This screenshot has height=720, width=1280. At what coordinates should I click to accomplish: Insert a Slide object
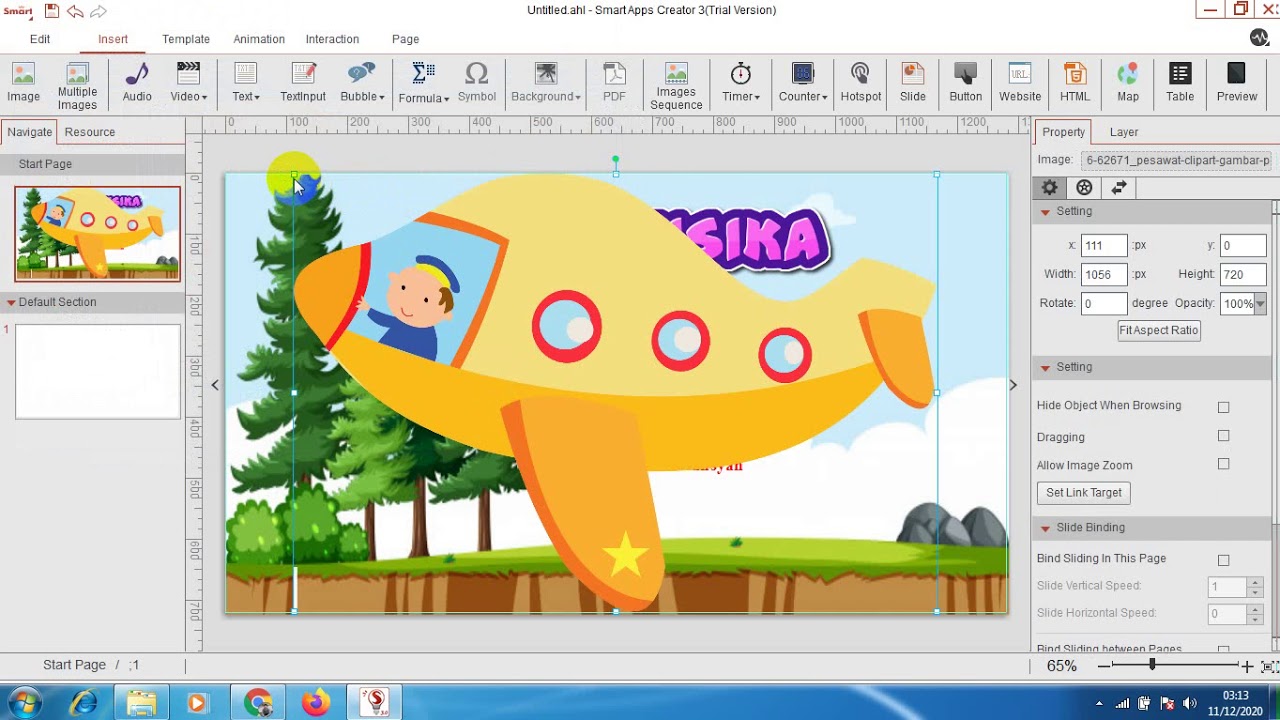(912, 82)
